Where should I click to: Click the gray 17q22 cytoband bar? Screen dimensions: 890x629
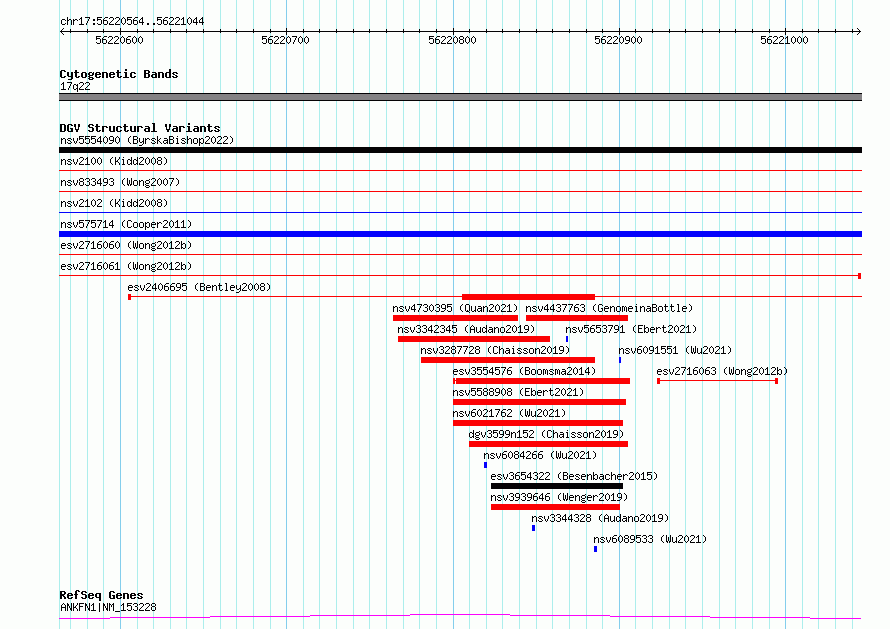tap(460, 97)
